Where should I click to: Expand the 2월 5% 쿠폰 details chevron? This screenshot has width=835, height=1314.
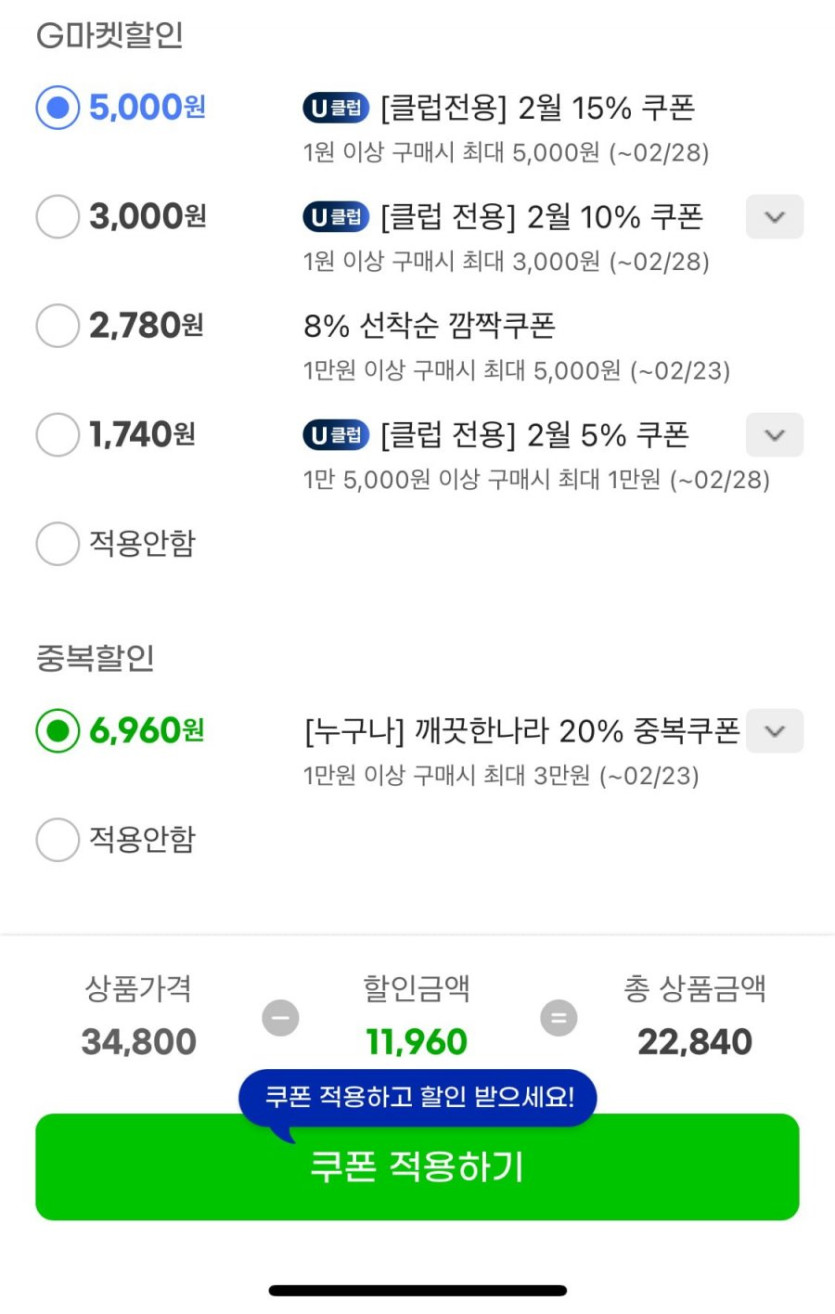tap(774, 435)
